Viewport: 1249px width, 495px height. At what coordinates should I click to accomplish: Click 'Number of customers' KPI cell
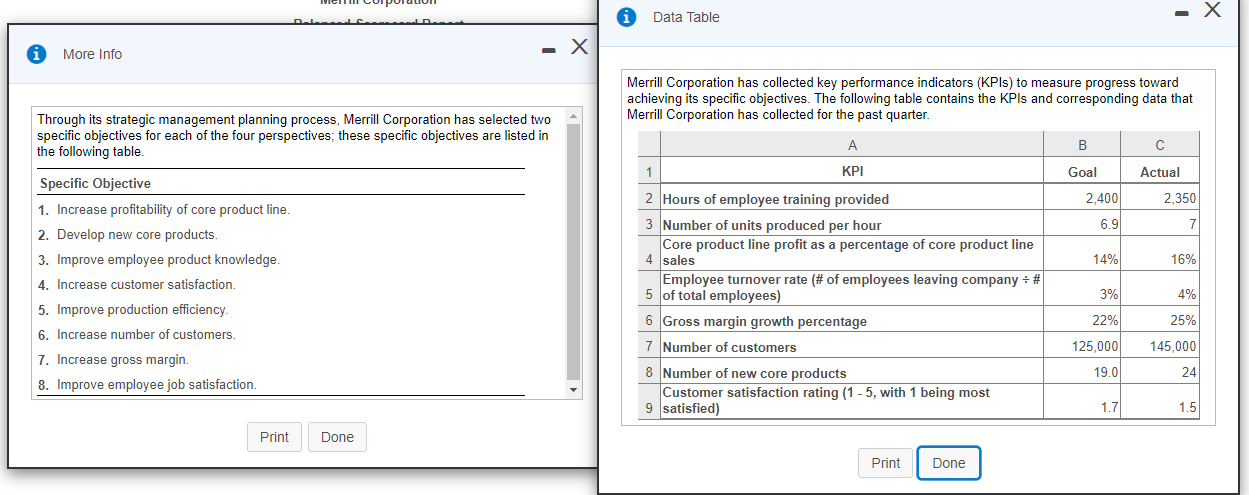click(x=852, y=347)
